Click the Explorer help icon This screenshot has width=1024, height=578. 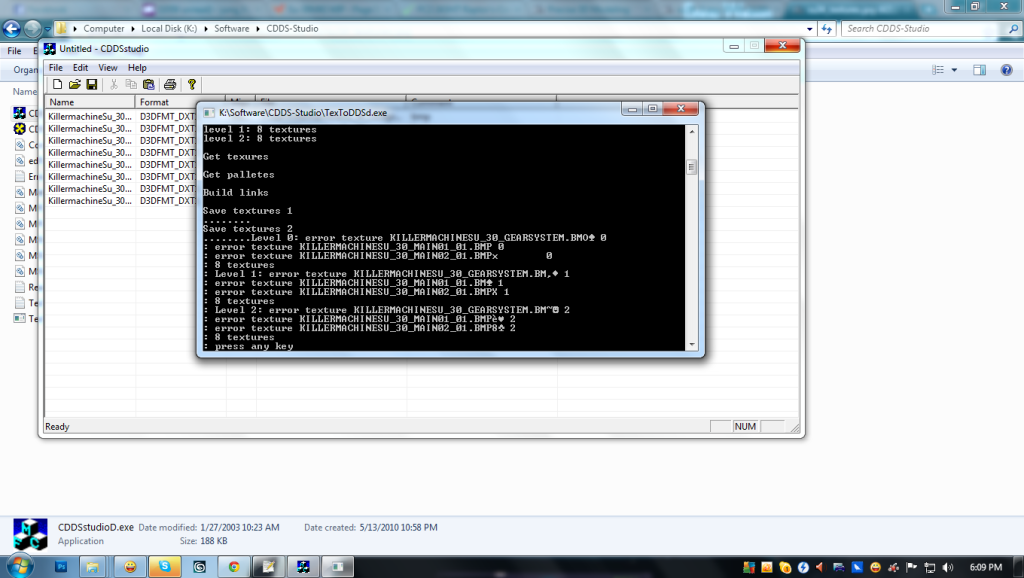click(1006, 70)
